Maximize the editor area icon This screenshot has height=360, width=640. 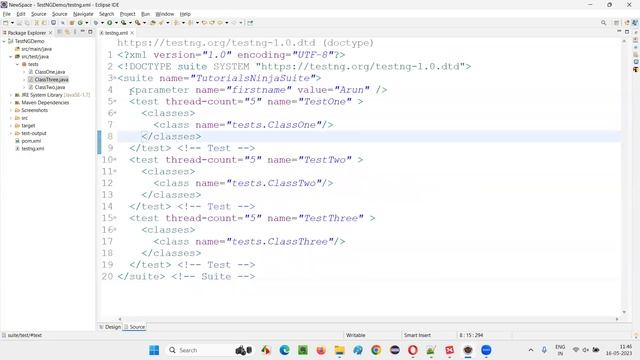point(627,31)
